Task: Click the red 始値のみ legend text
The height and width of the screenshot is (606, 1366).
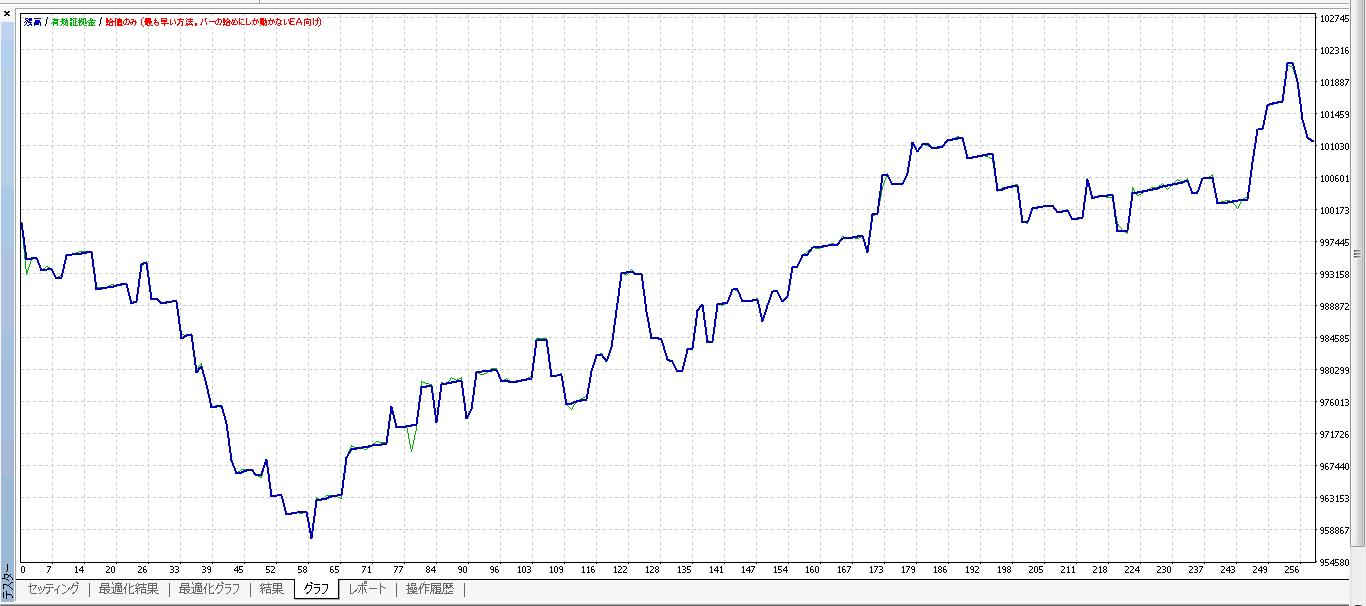Action: pos(214,21)
